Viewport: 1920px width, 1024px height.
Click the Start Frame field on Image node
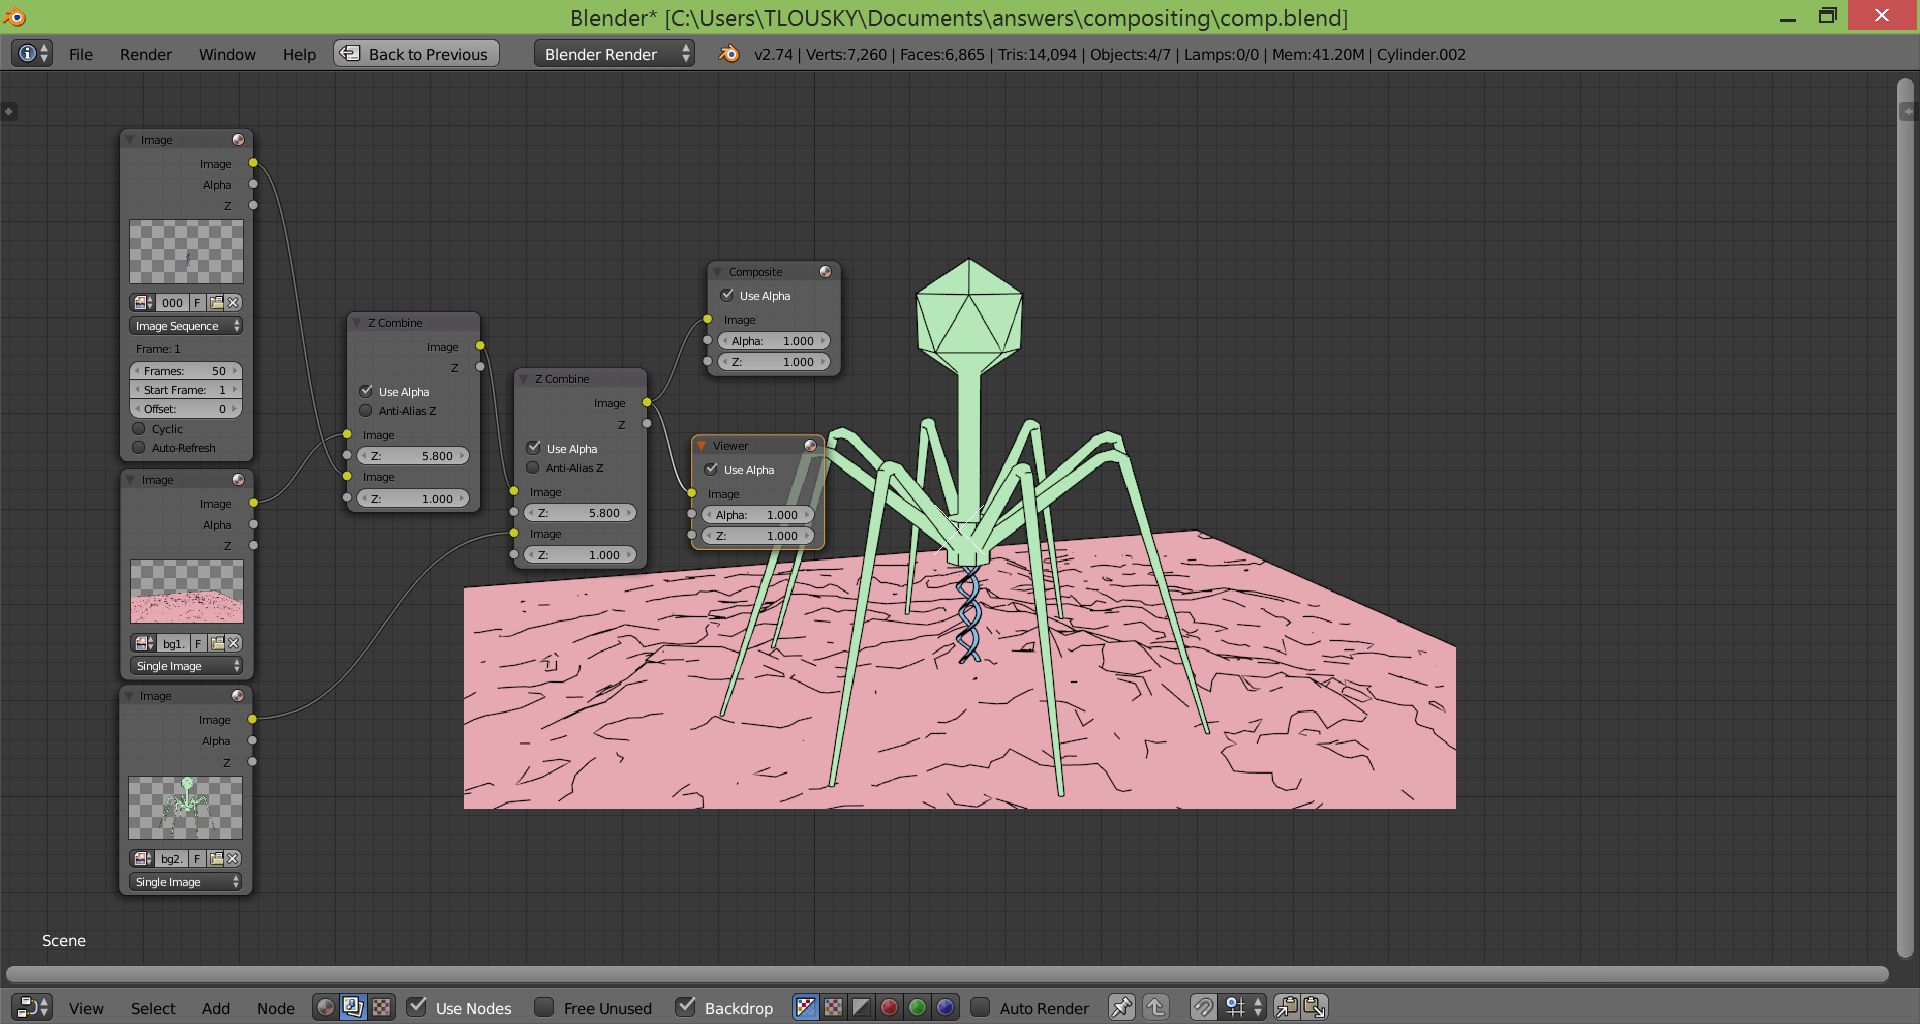coord(186,389)
